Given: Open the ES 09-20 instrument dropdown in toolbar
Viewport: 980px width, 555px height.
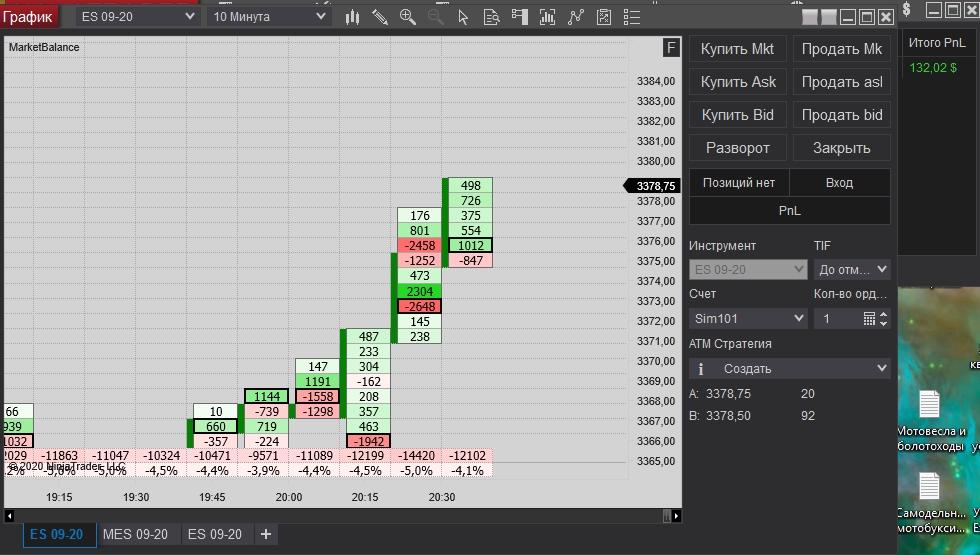Looking at the screenshot, I should click(x=137, y=17).
